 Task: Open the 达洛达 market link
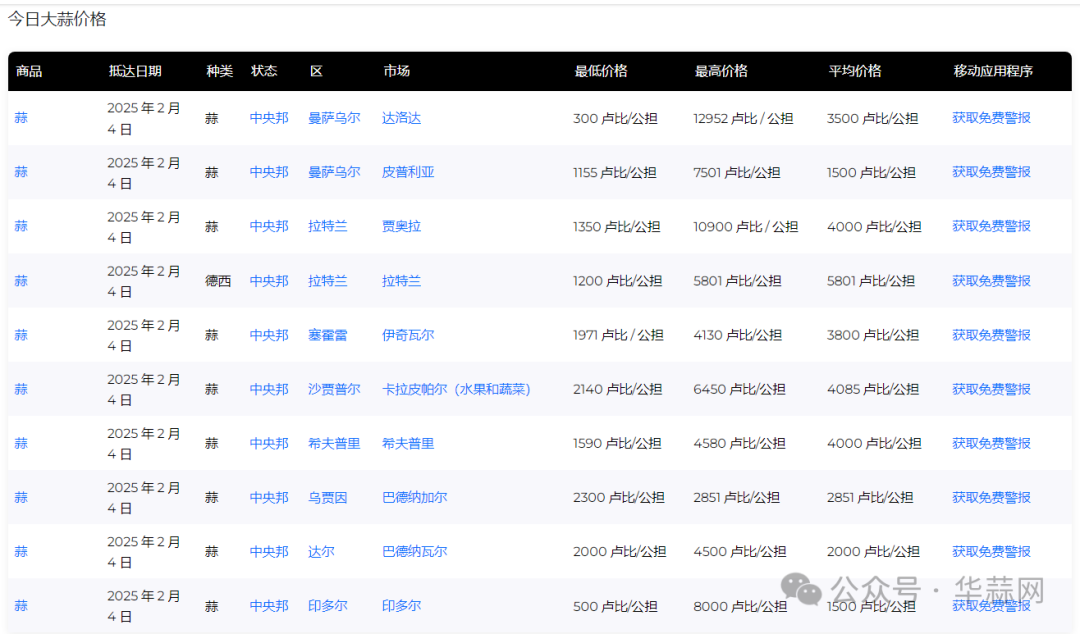(401, 118)
